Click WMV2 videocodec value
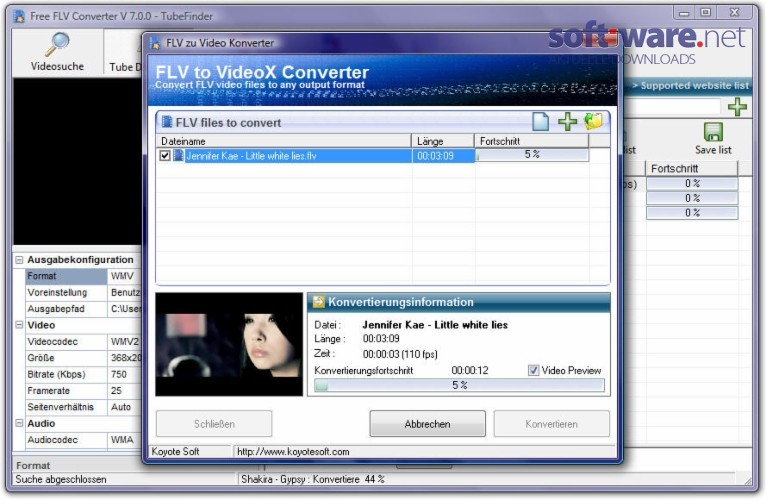Viewport: 766px width, 500px height. (125, 342)
